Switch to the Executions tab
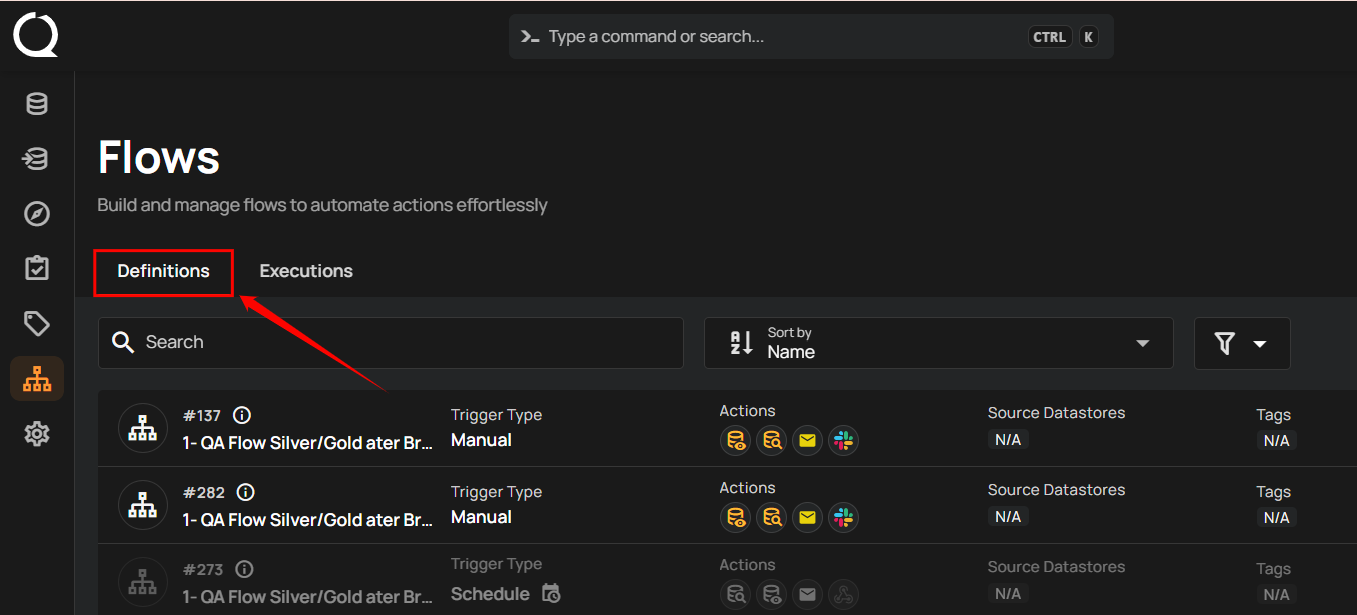This screenshot has width=1357, height=615. [306, 271]
